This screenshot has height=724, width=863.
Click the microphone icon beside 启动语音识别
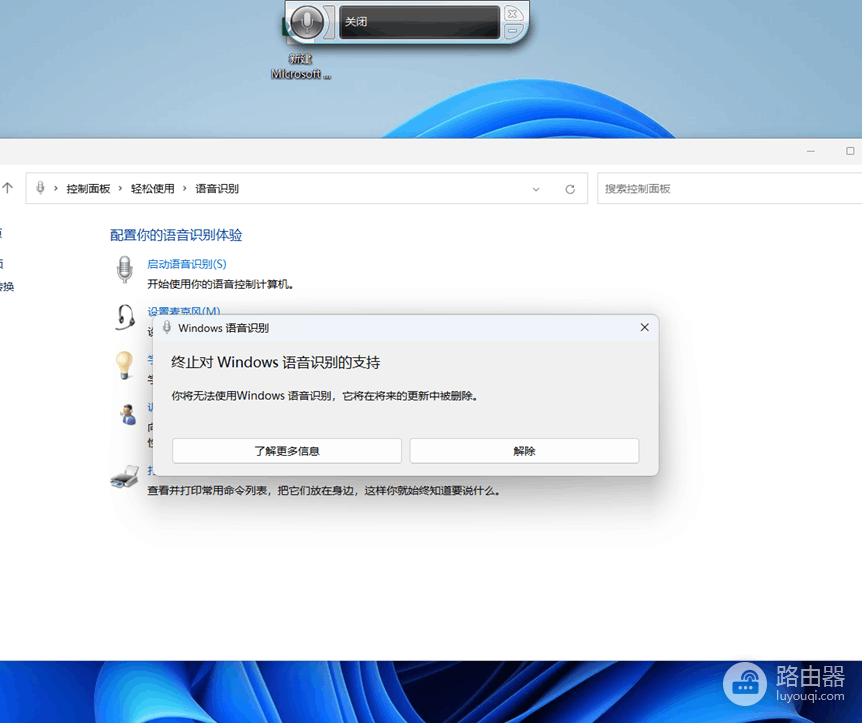125,269
